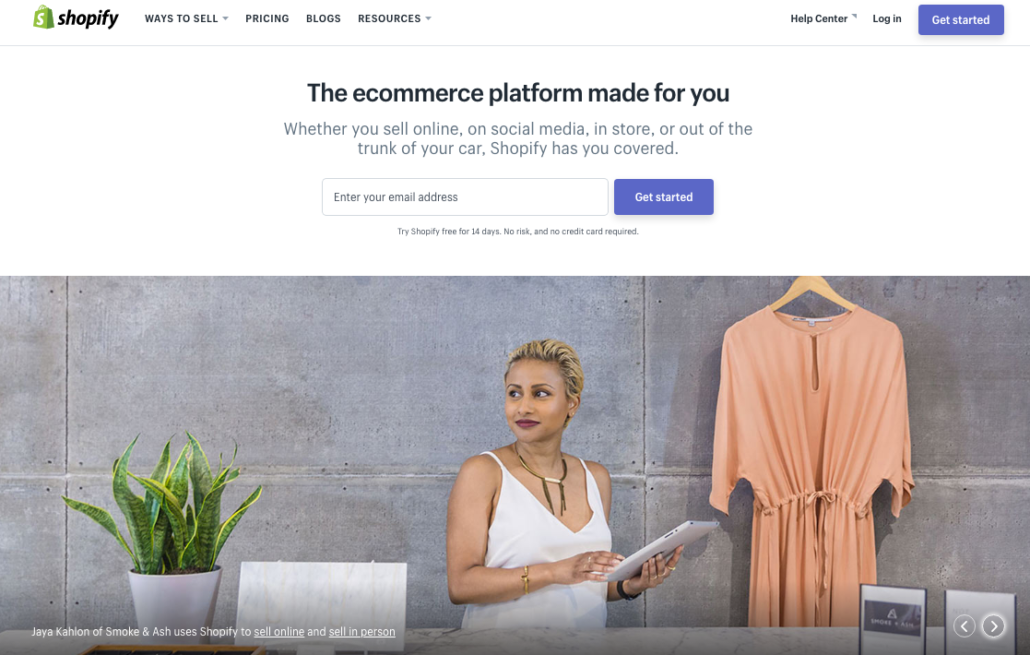Open the Resources menu
The image size is (1030, 655).
pyautogui.click(x=389, y=18)
